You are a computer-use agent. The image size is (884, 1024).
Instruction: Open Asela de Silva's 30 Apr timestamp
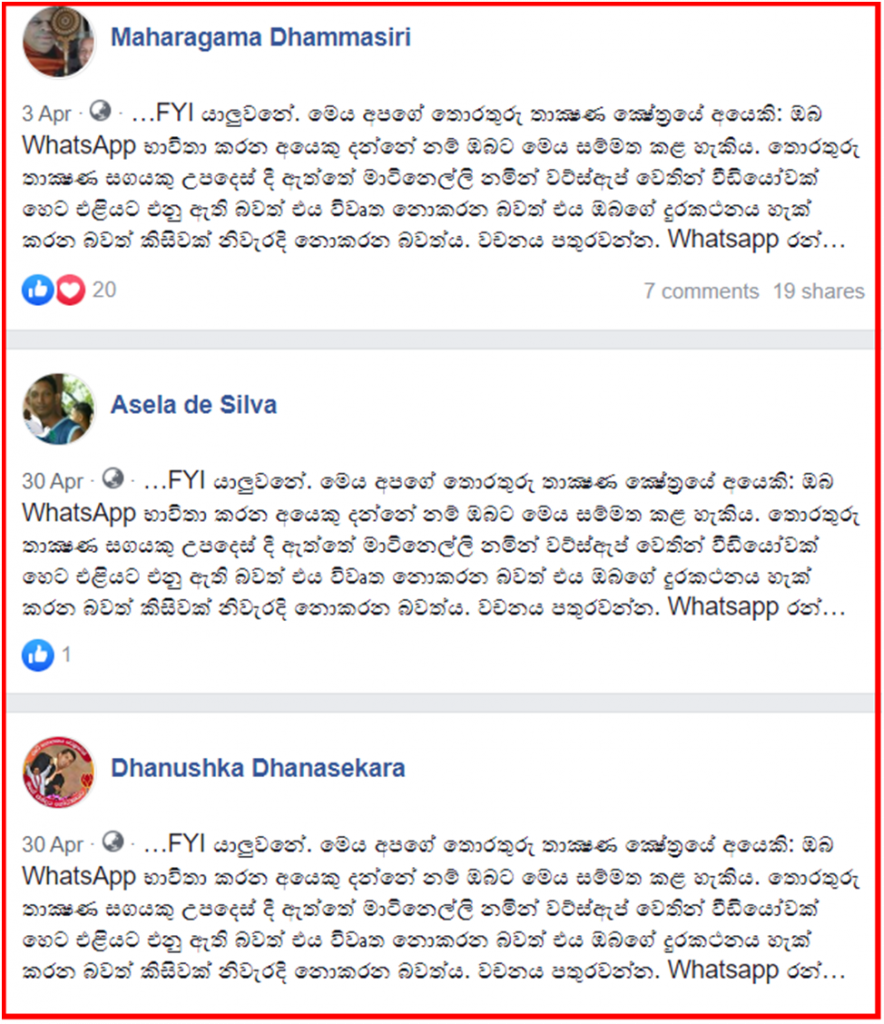tap(52, 481)
